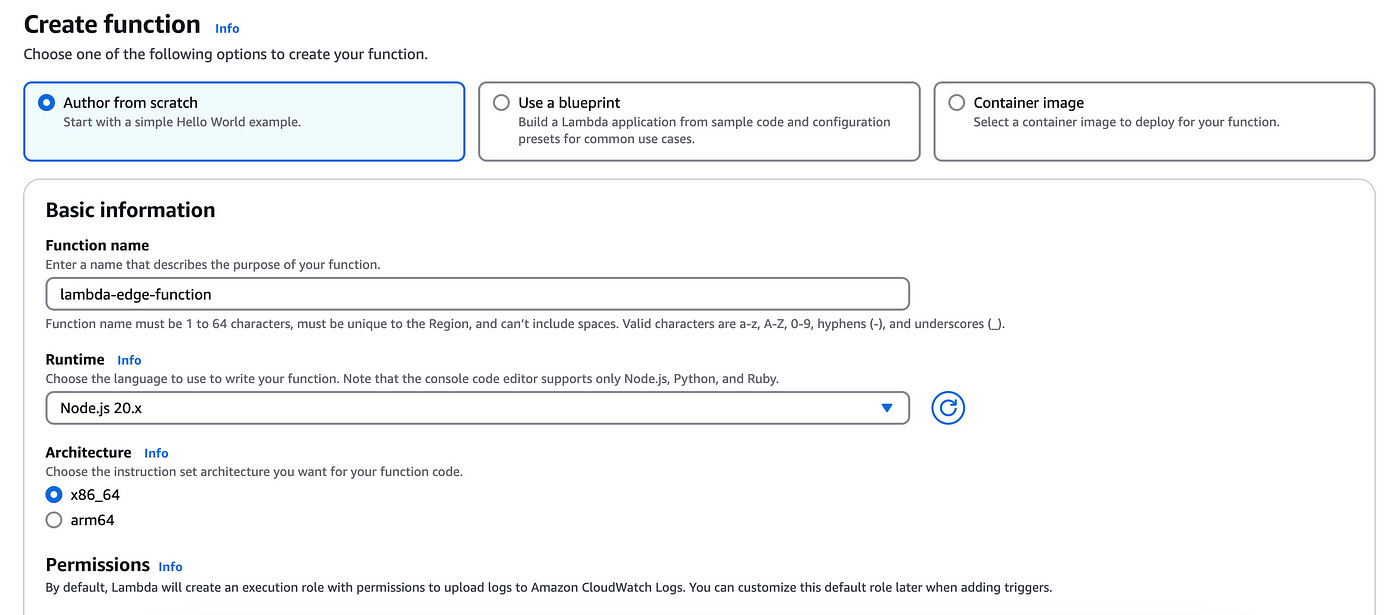Viewport: 1400px width, 615px height.
Task: Click 'Start with a simple Hello World example' text
Action: [x=182, y=122]
